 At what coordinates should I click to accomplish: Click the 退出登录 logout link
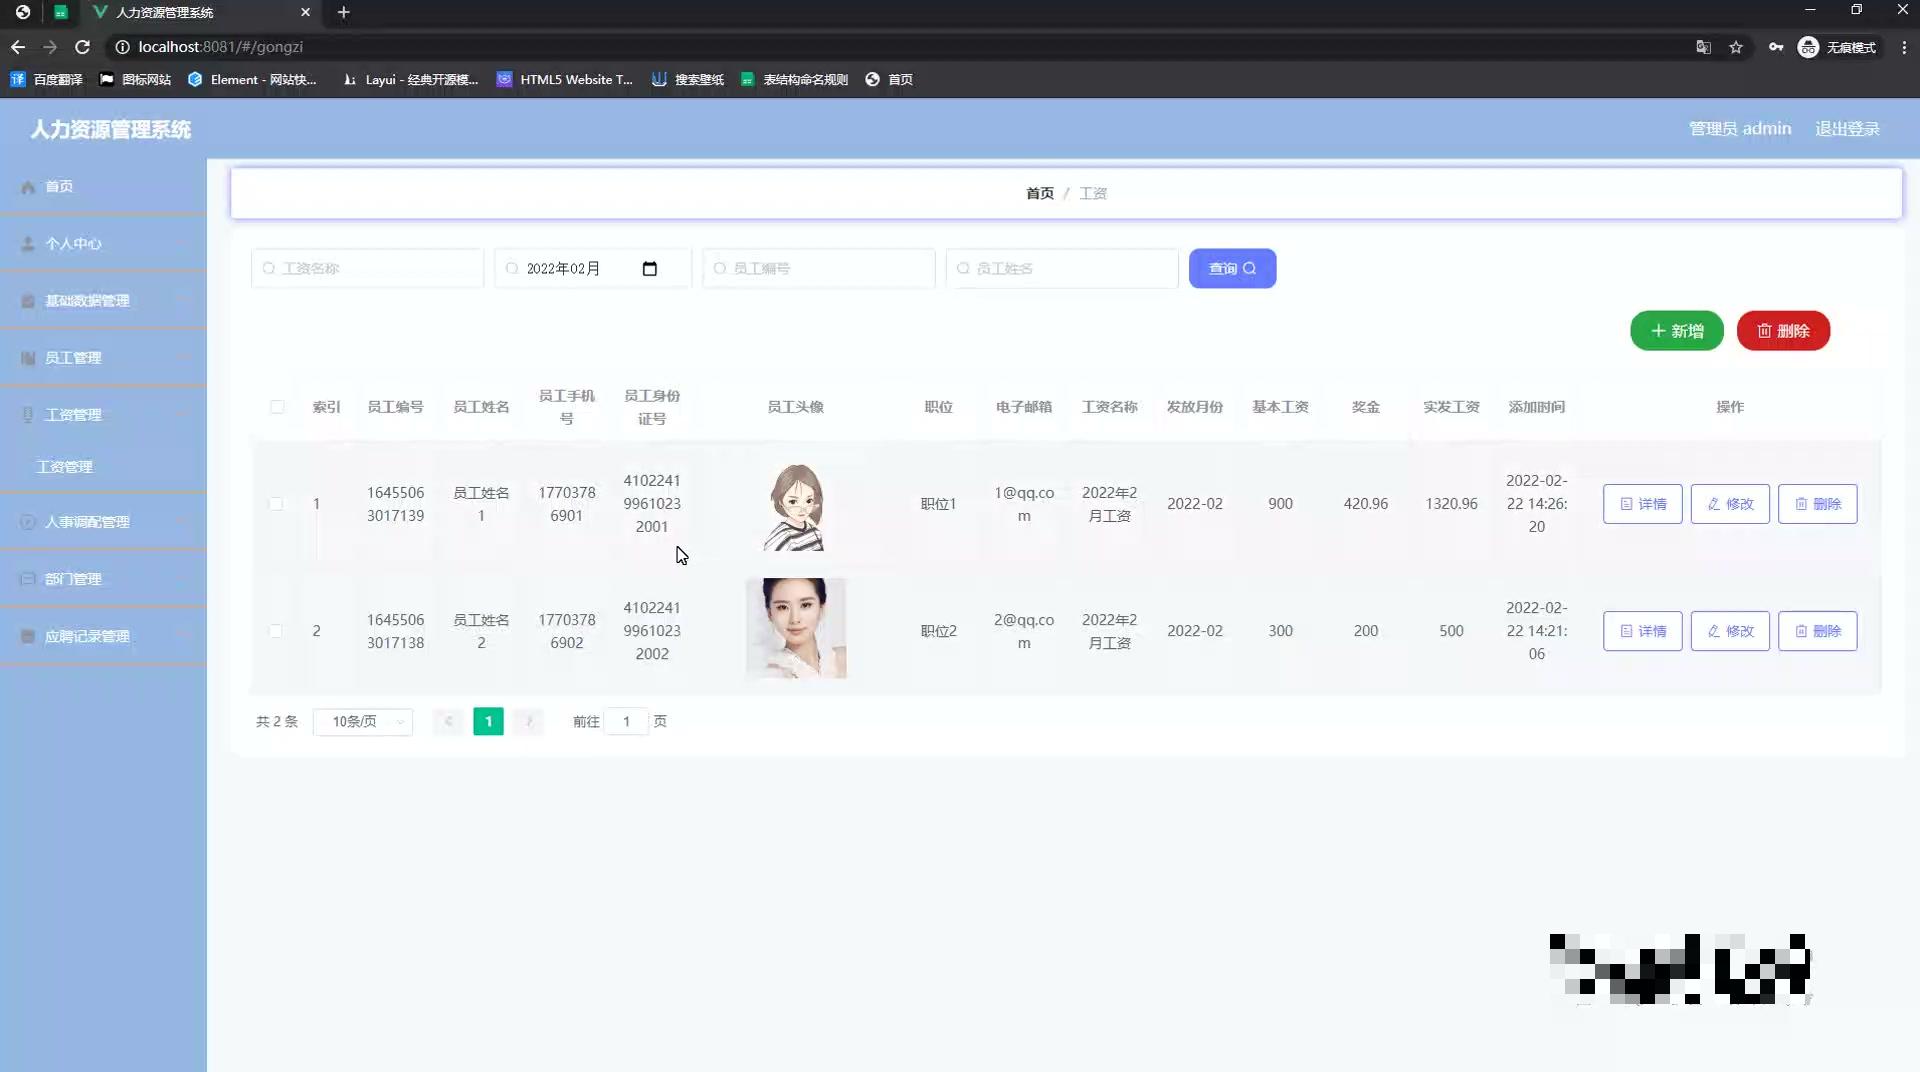pyautogui.click(x=1847, y=128)
